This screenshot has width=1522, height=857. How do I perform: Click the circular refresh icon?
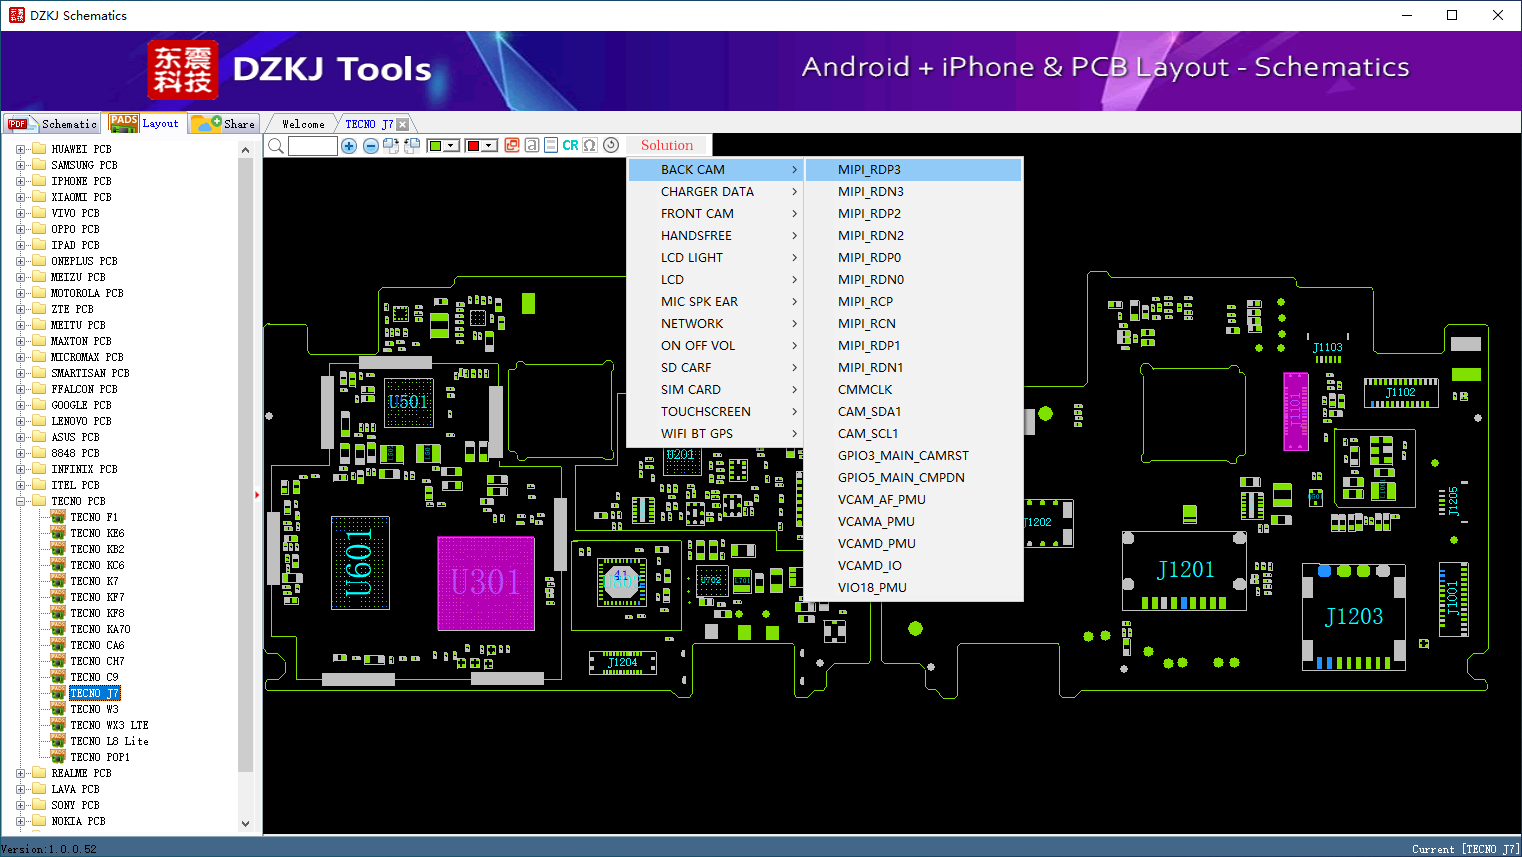coord(611,145)
